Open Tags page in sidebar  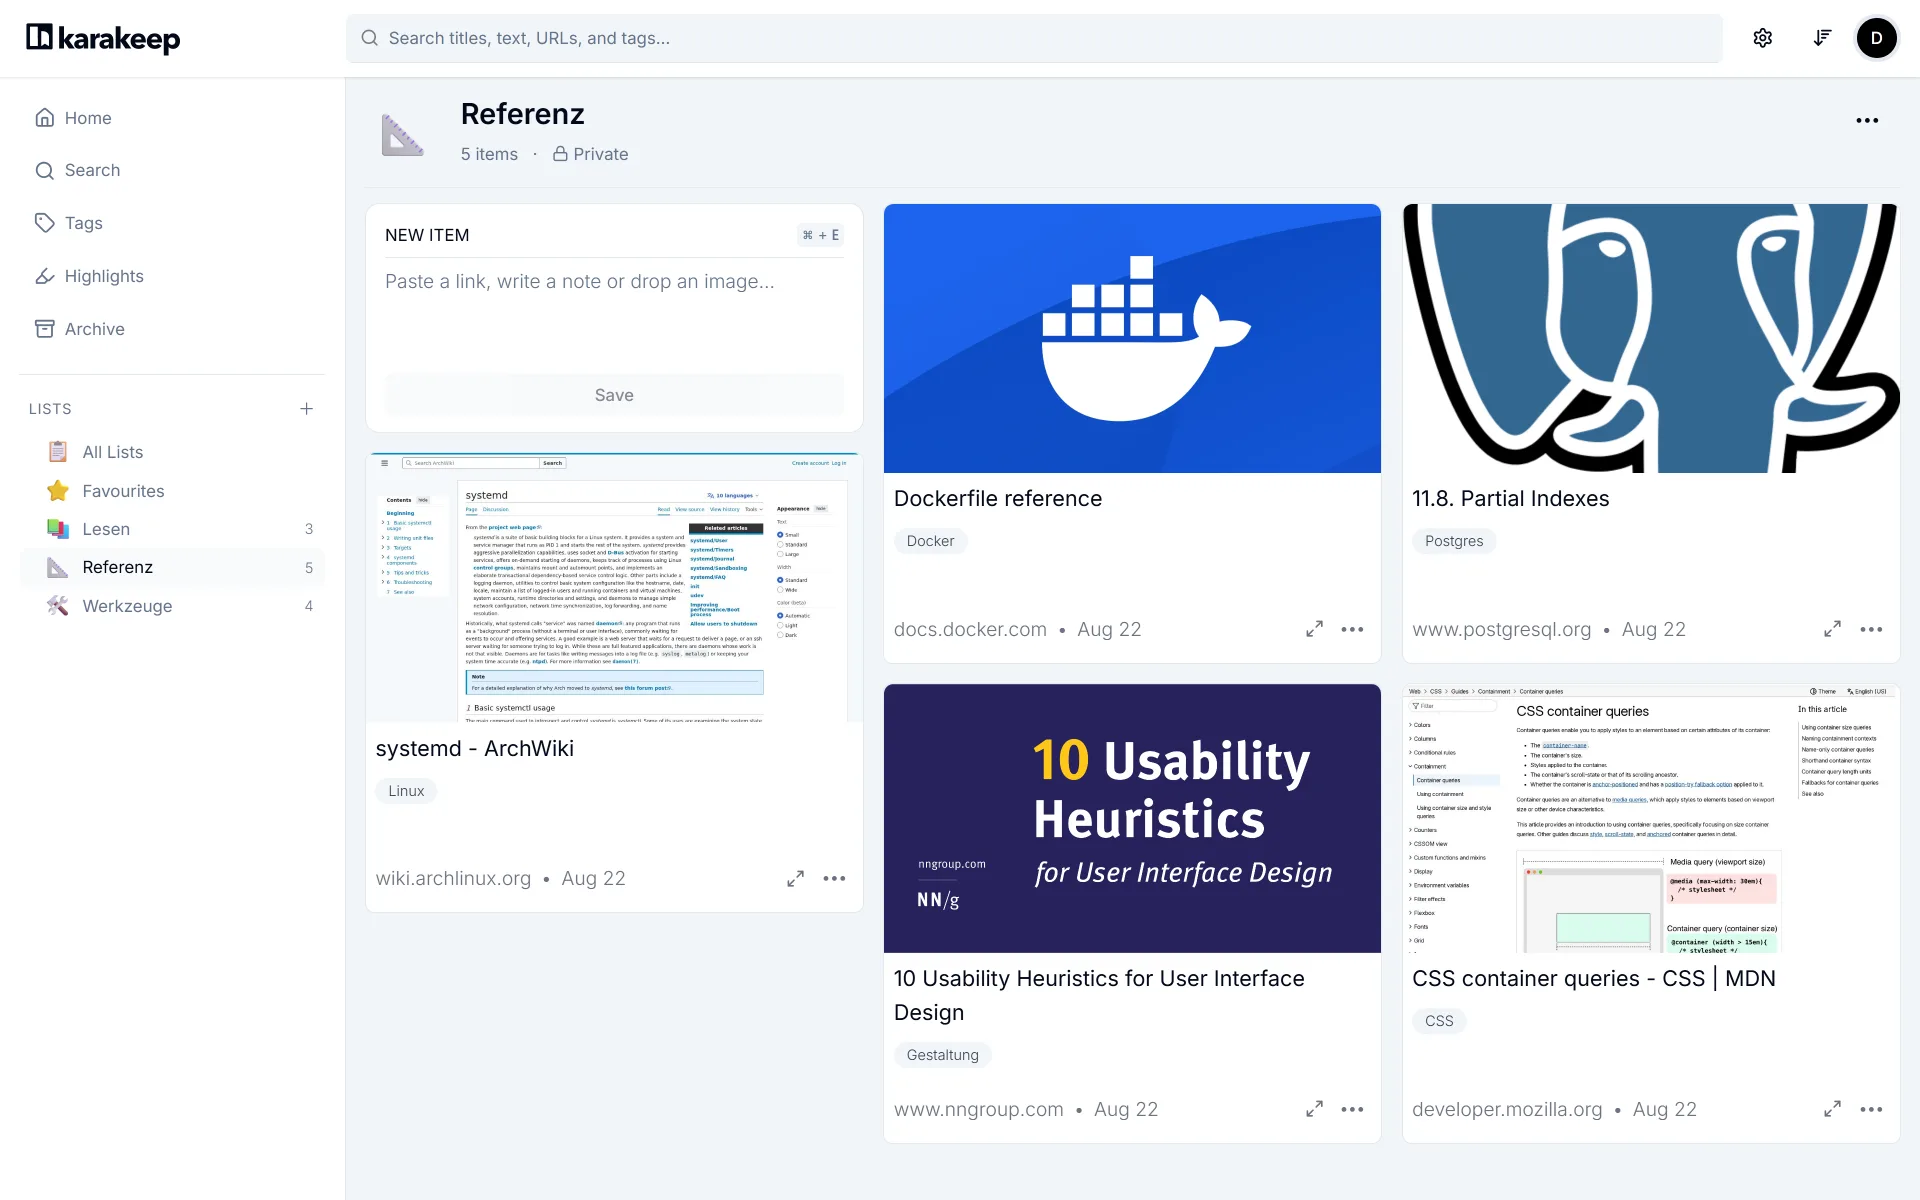coord(172,223)
